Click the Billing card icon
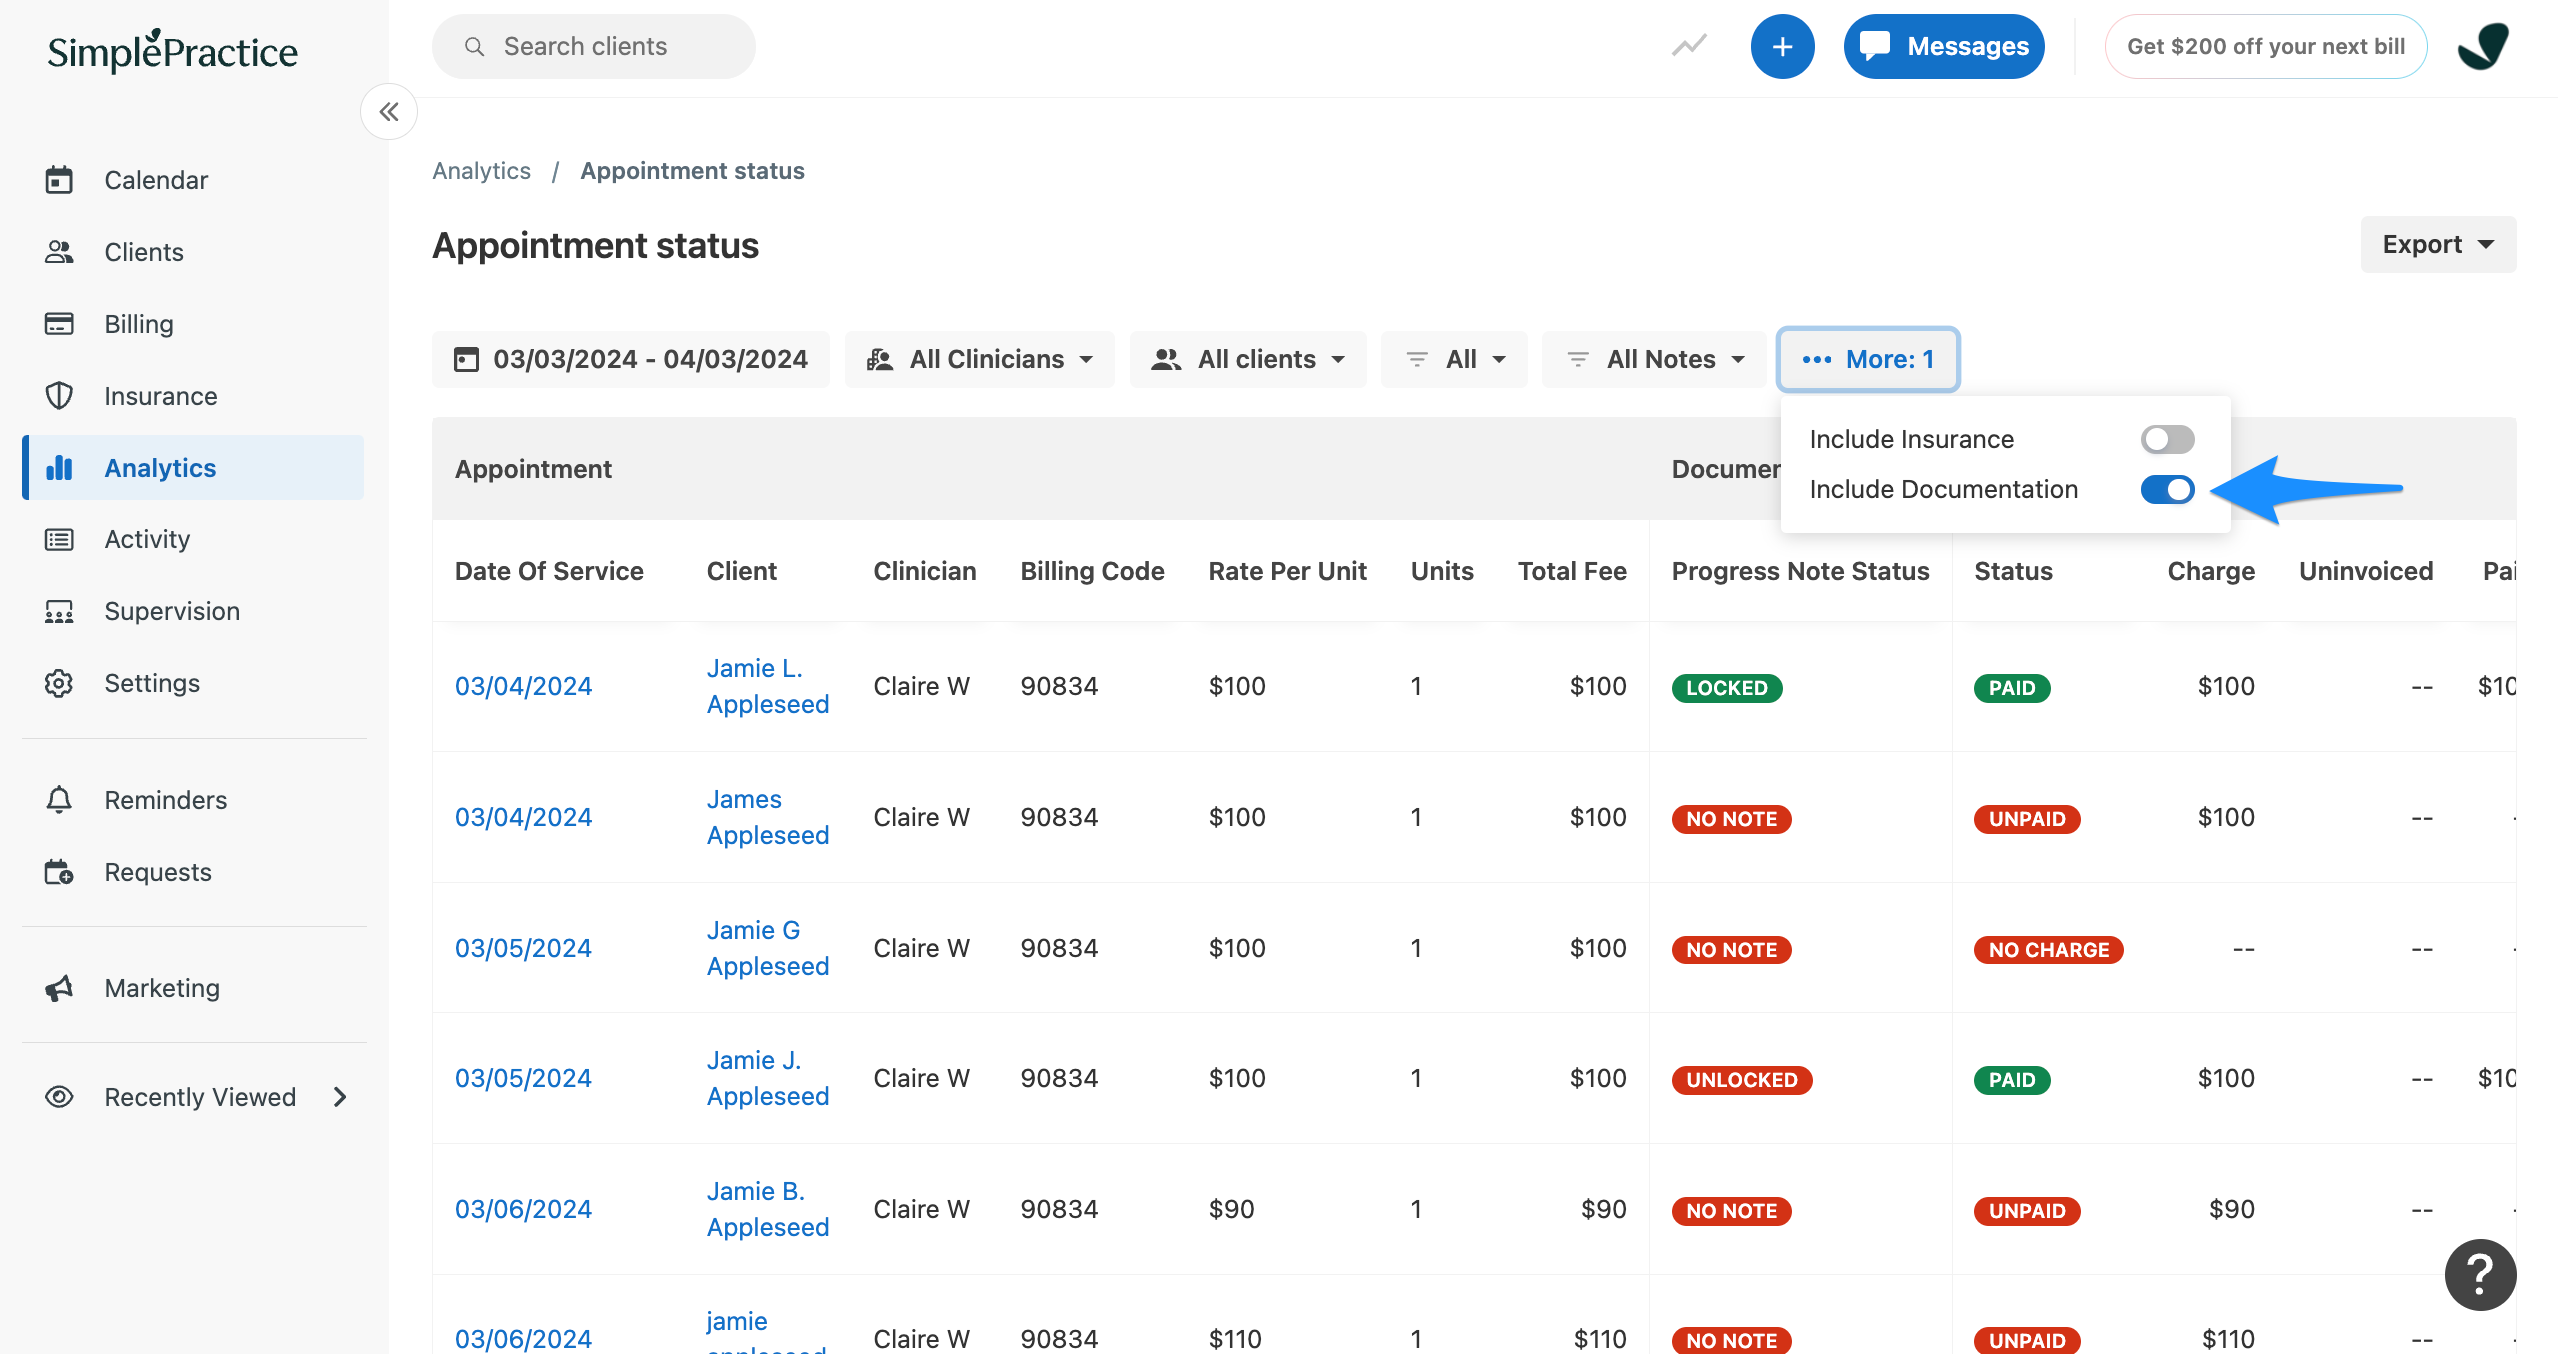This screenshot has height=1354, width=2558. (x=59, y=324)
